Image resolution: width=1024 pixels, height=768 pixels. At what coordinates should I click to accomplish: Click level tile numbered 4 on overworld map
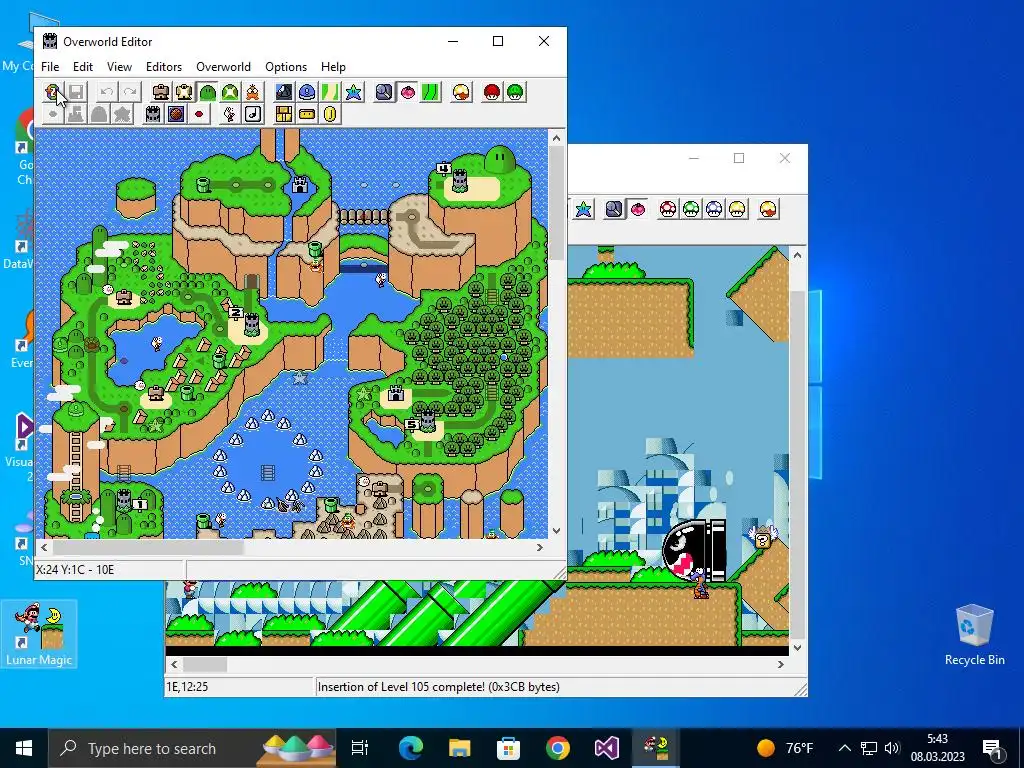coord(443,168)
